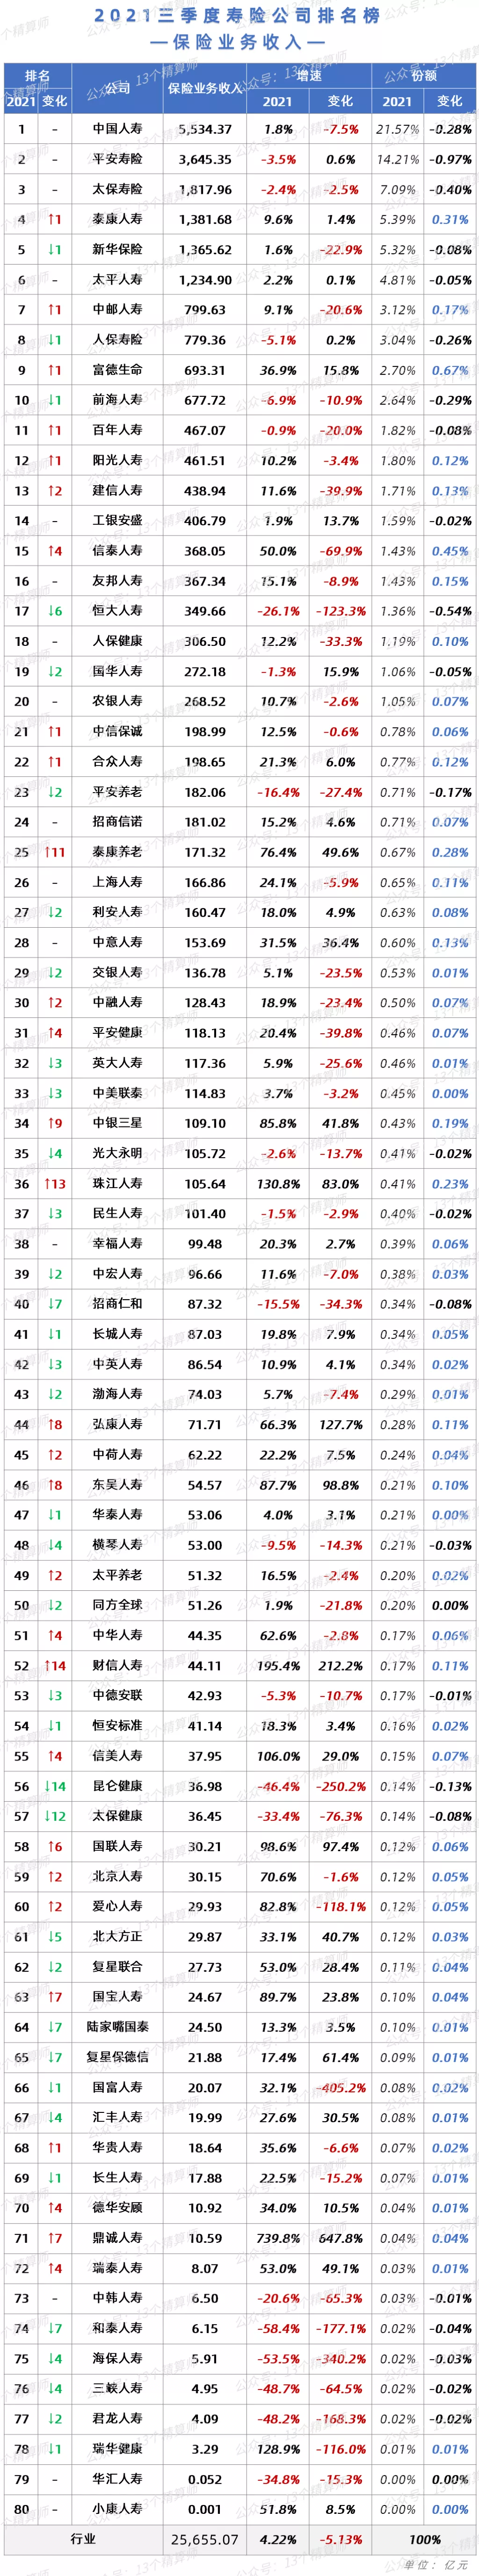Select the company name 中信保诚
This screenshot has width=479, height=2576.
point(118,732)
